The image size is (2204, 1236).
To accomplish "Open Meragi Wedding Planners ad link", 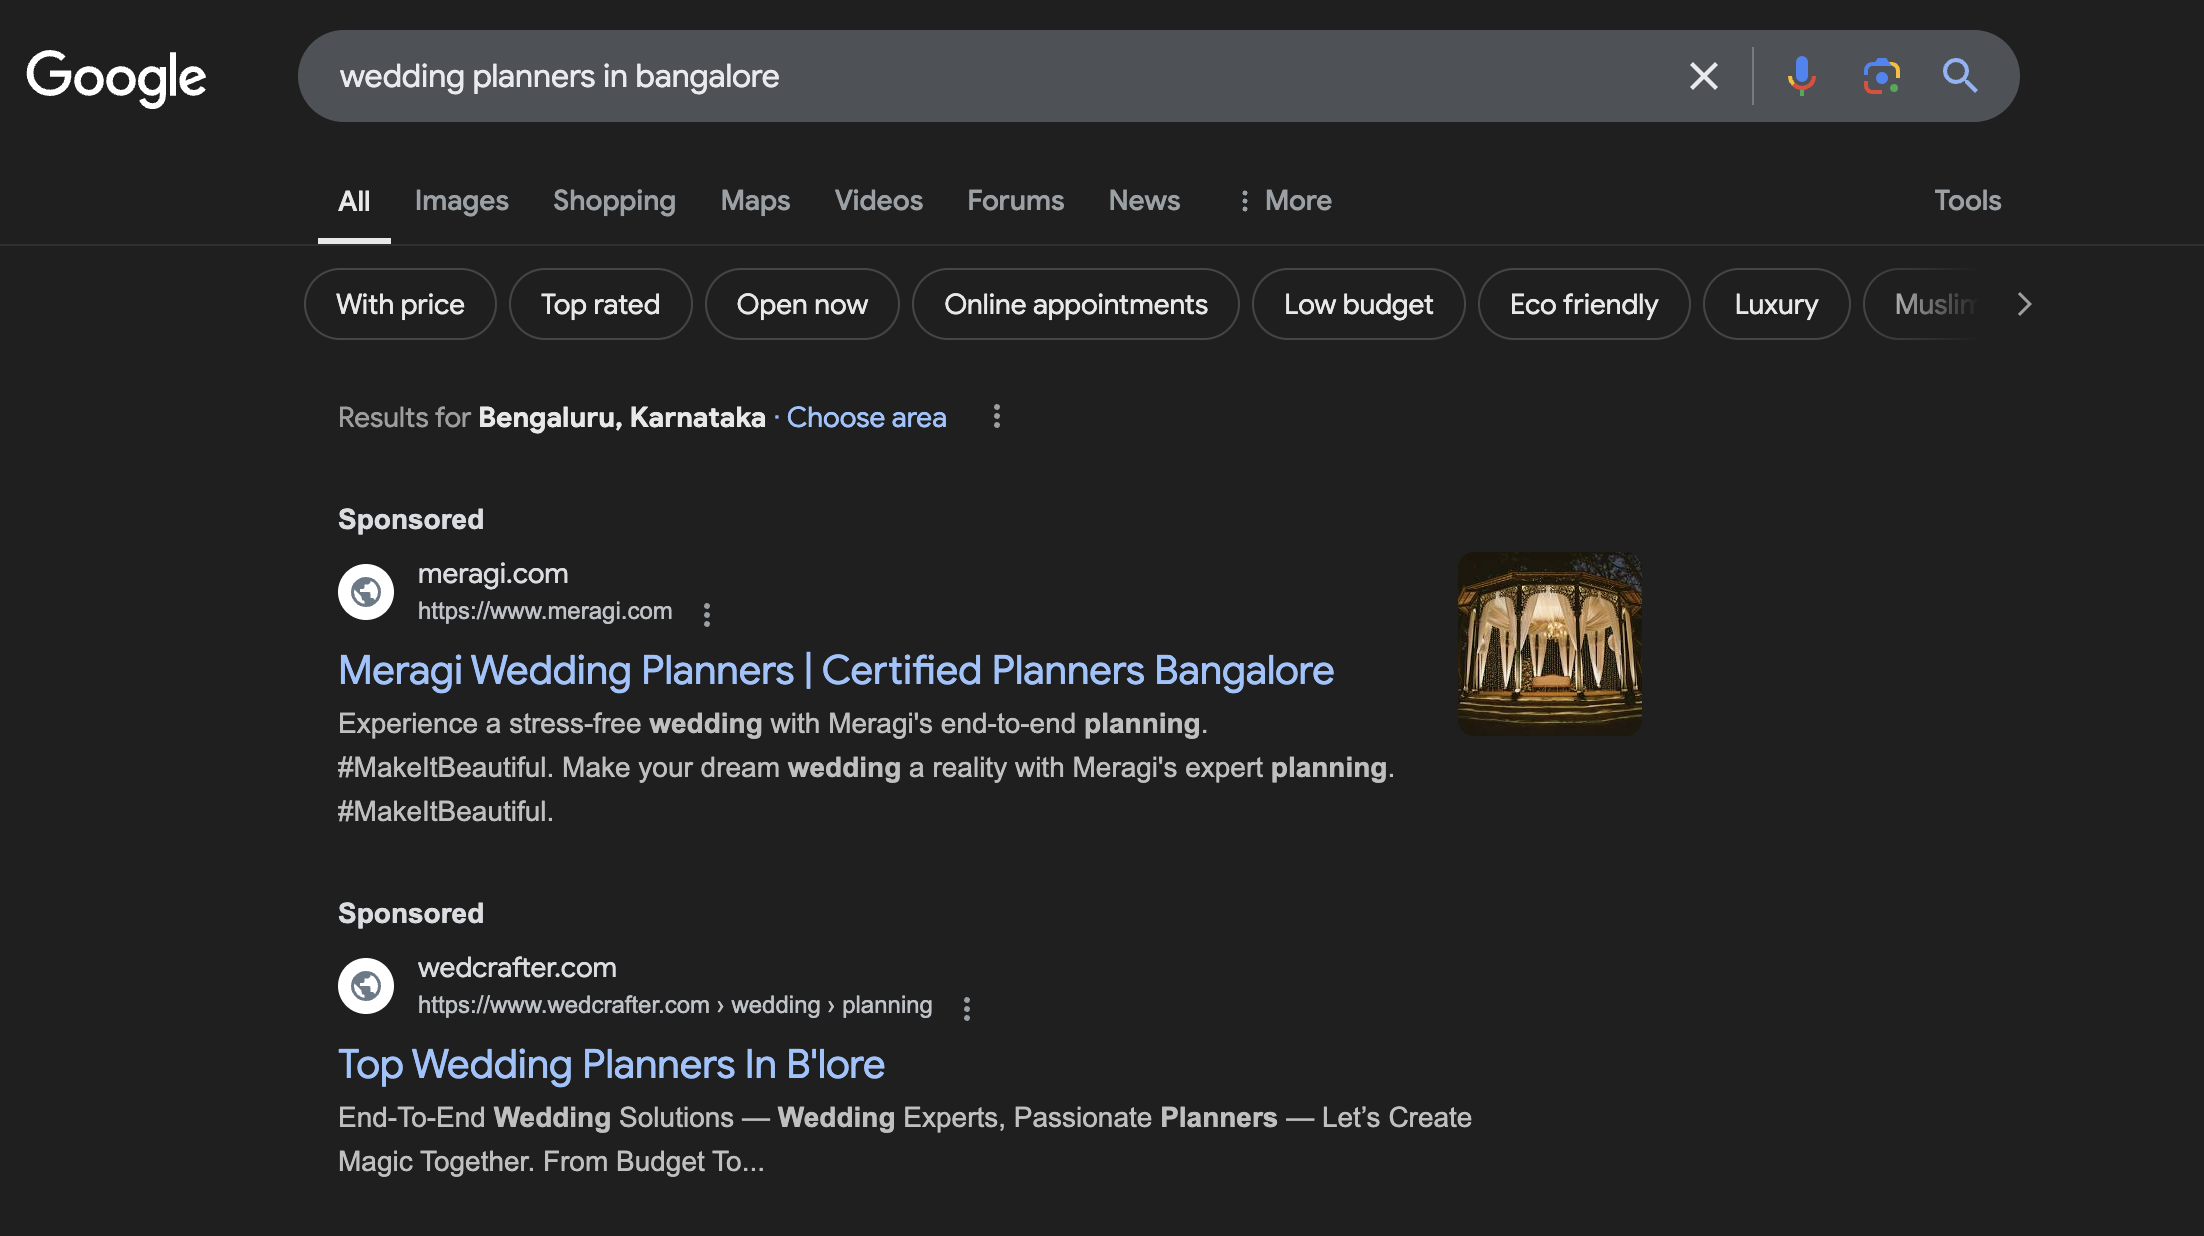I will coord(836,671).
